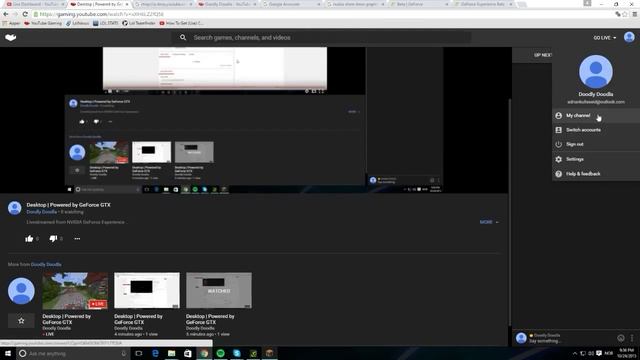Open the Doodly Doodla channel link under title

tap(42, 212)
